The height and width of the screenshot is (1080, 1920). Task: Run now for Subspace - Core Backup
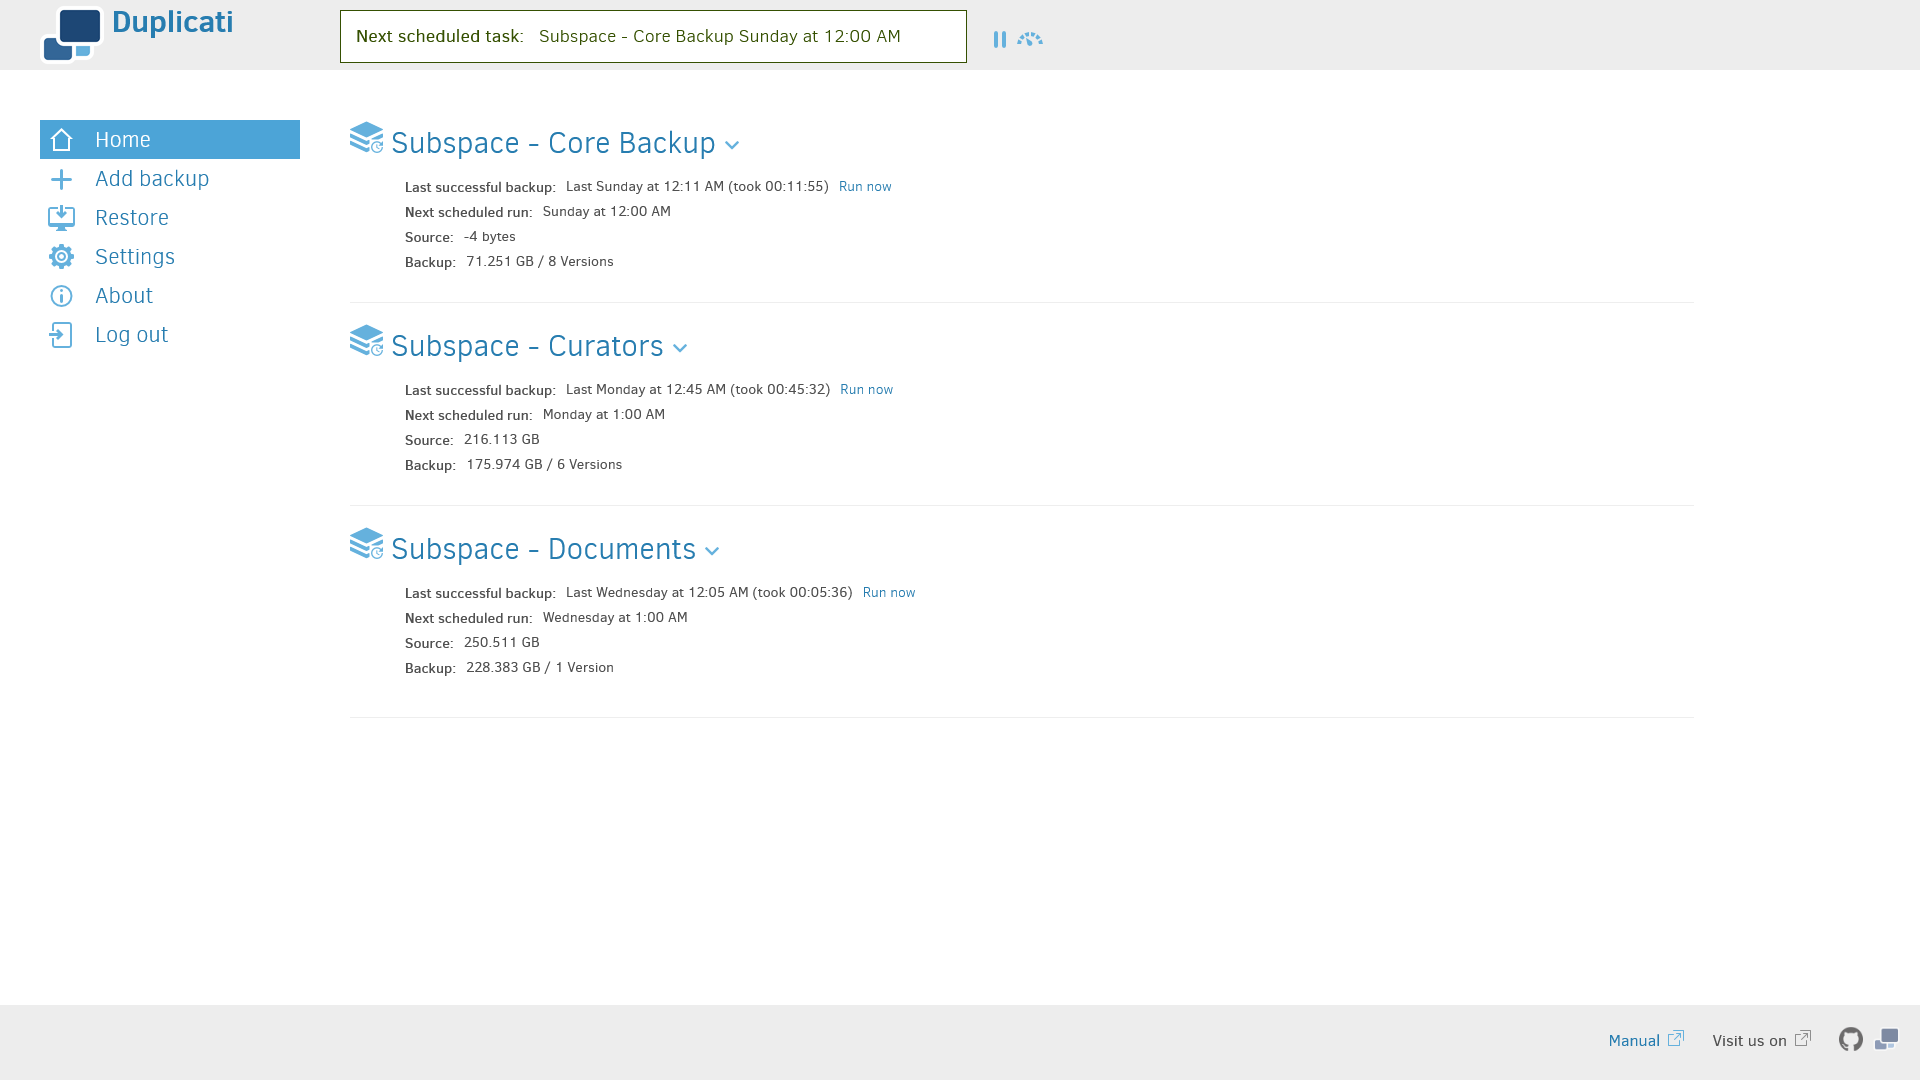pyautogui.click(x=865, y=187)
